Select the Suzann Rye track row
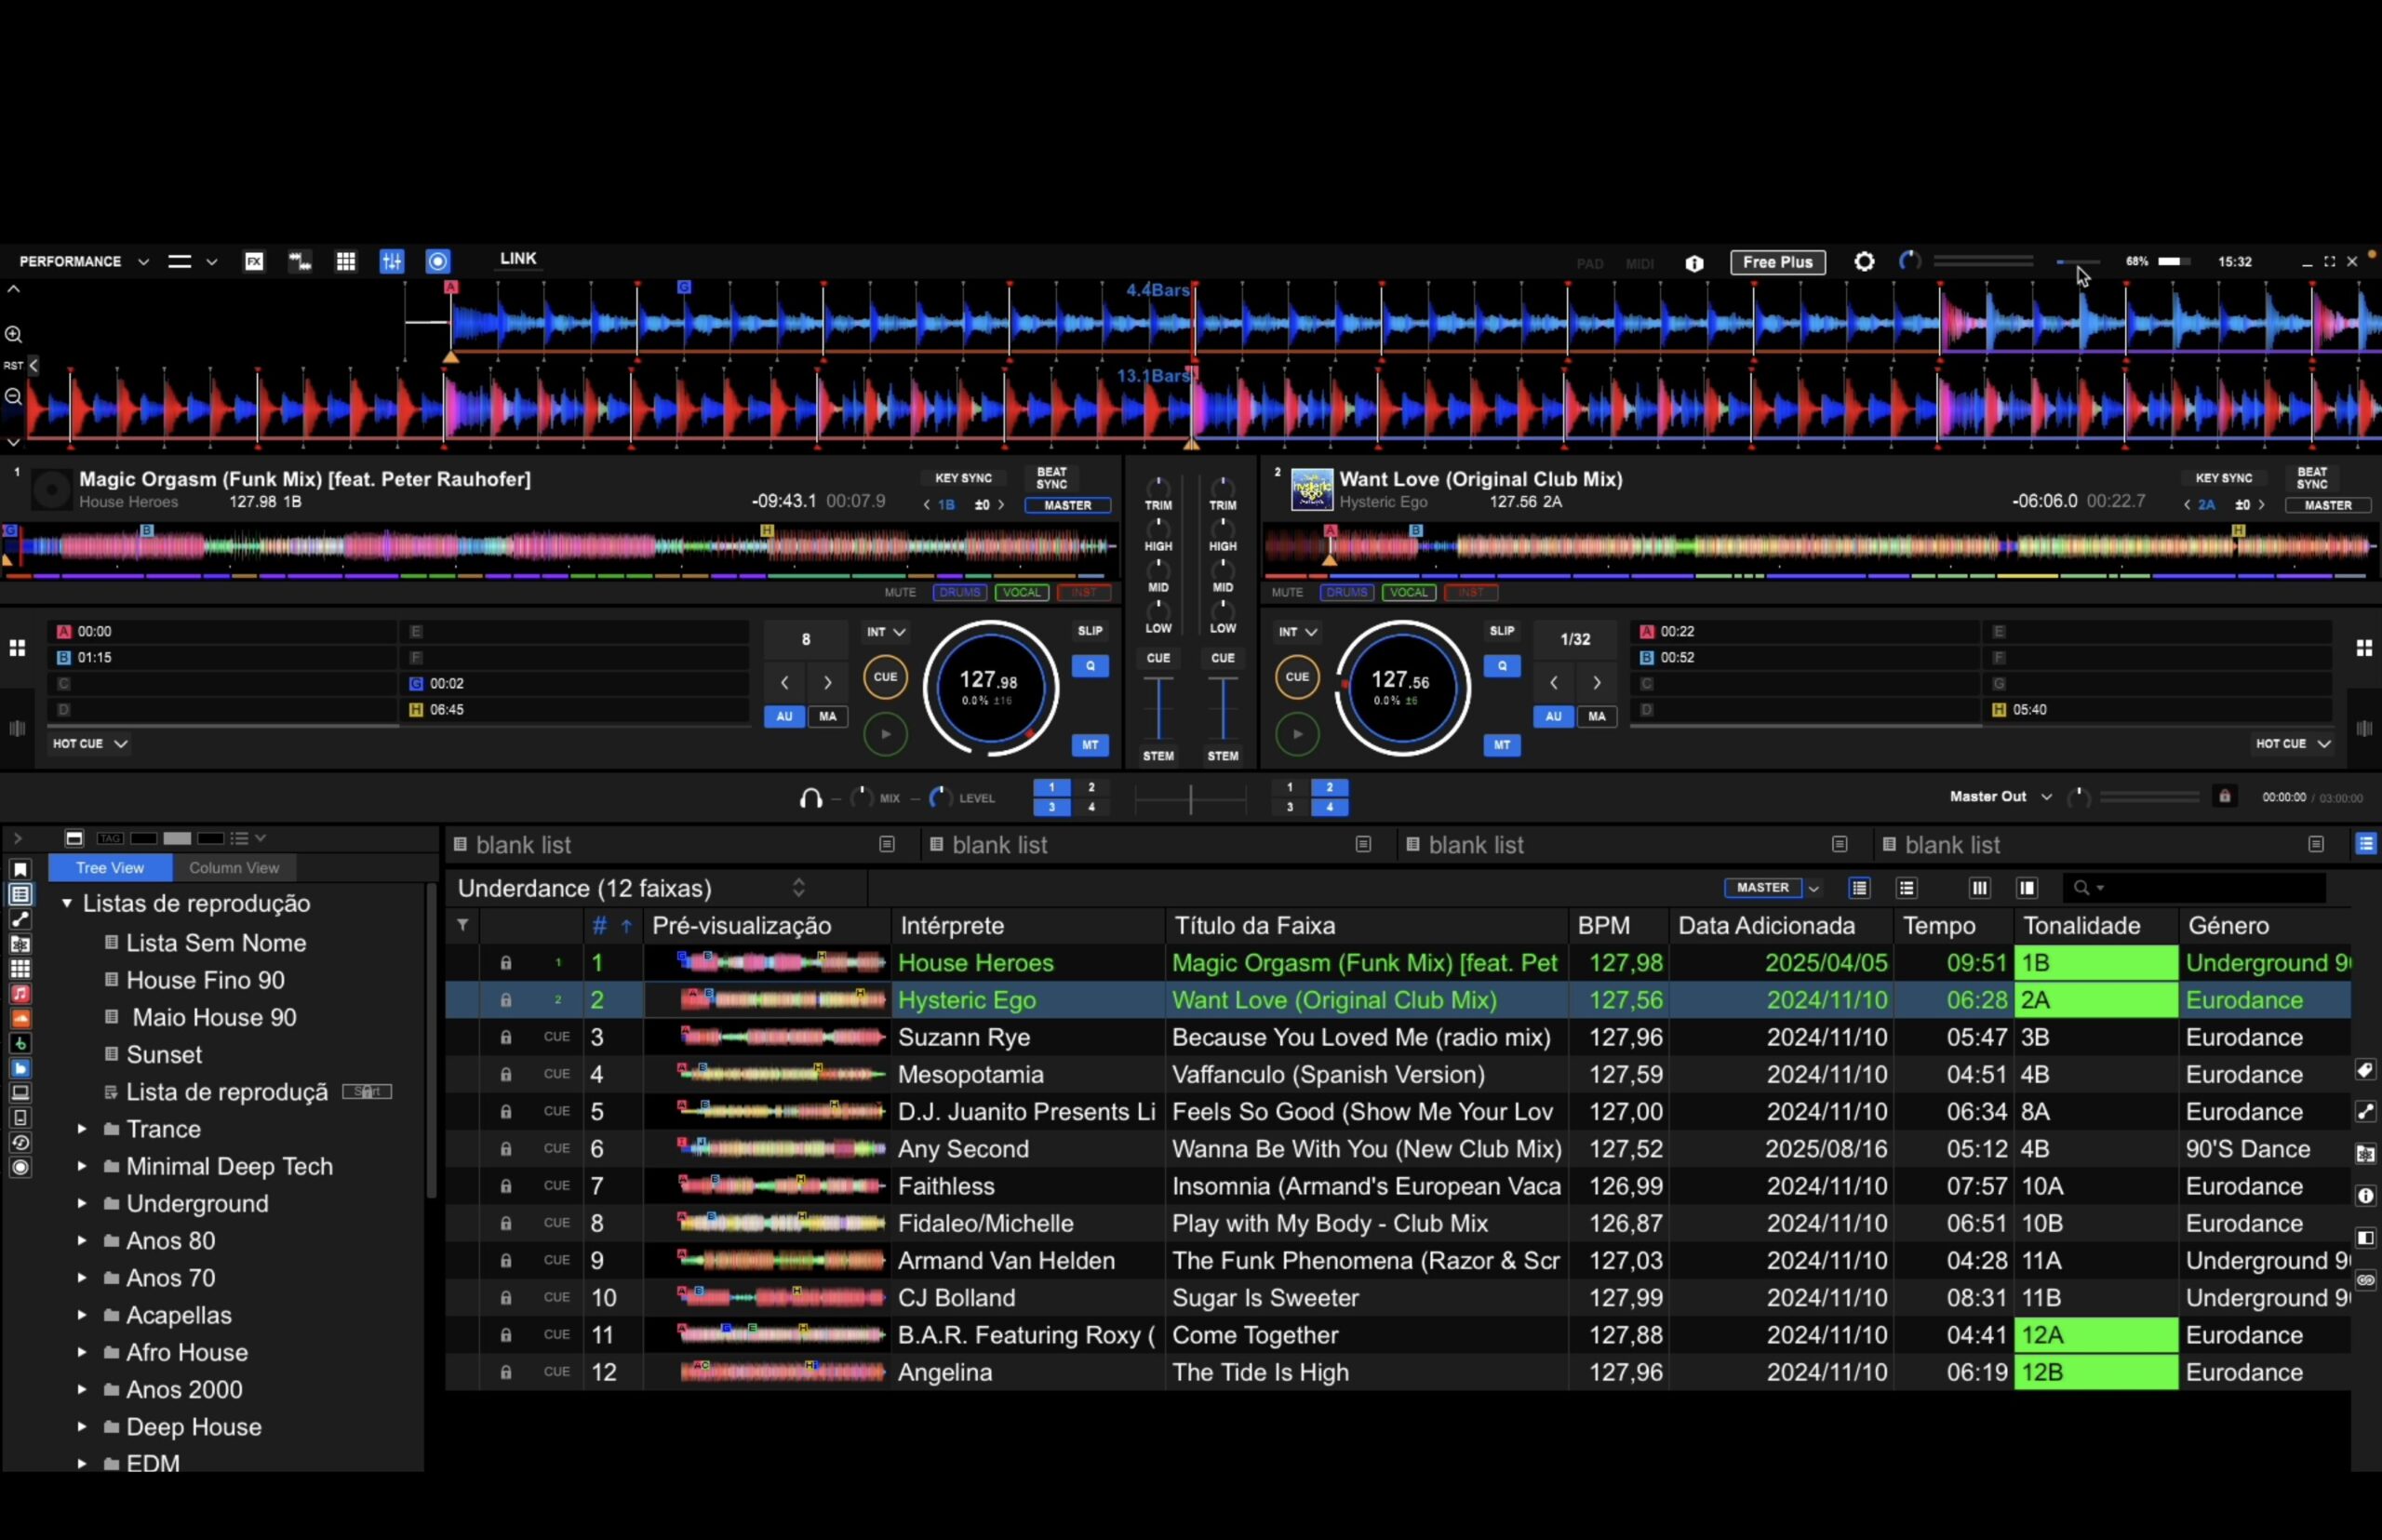The width and height of the screenshot is (2382, 1540). (963, 1037)
